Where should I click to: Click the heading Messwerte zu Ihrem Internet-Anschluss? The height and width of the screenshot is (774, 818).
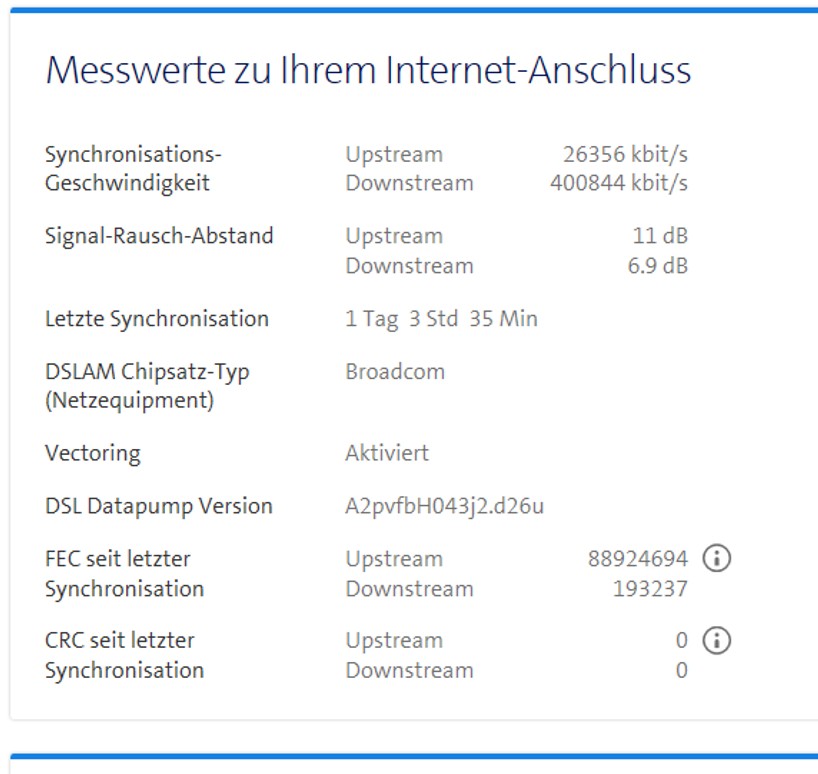click(368, 70)
